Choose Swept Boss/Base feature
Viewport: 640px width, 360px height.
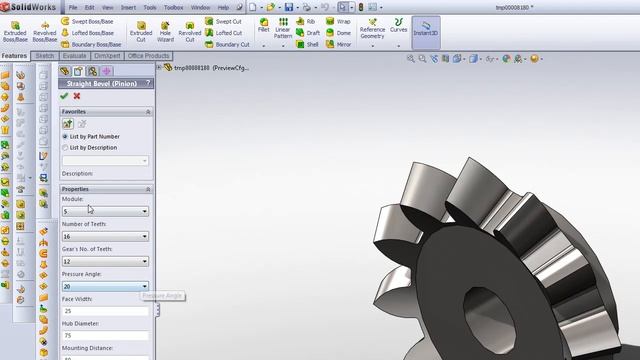88,21
